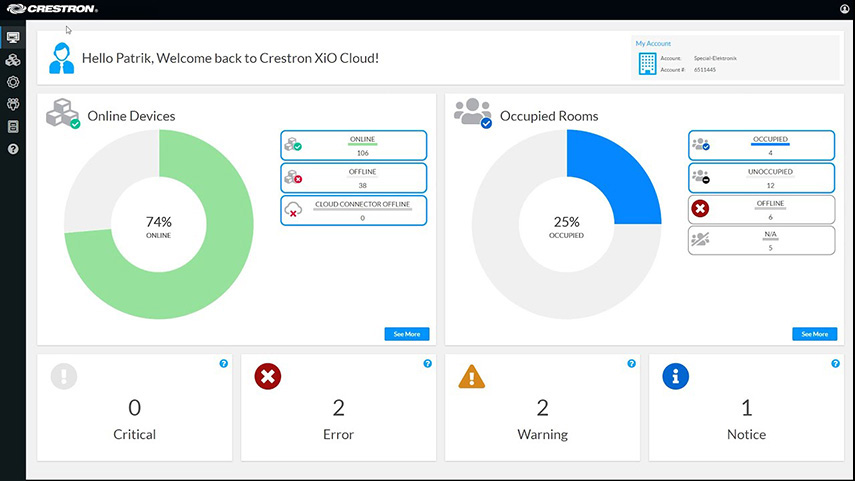Click the Online Devices heading
Viewport: 855px width, 481px height.
[131, 116]
